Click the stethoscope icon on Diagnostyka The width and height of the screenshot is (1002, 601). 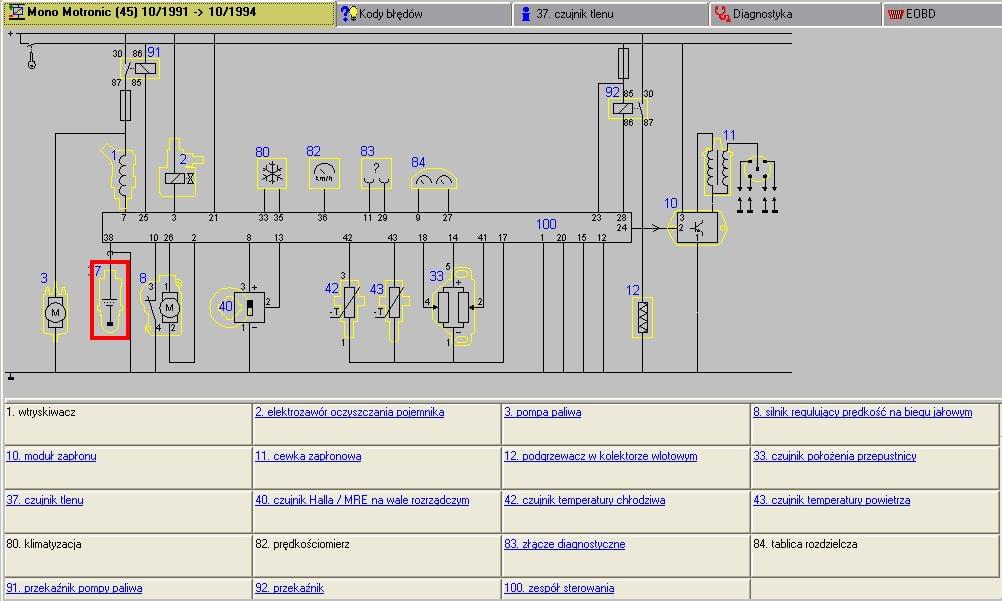click(722, 14)
